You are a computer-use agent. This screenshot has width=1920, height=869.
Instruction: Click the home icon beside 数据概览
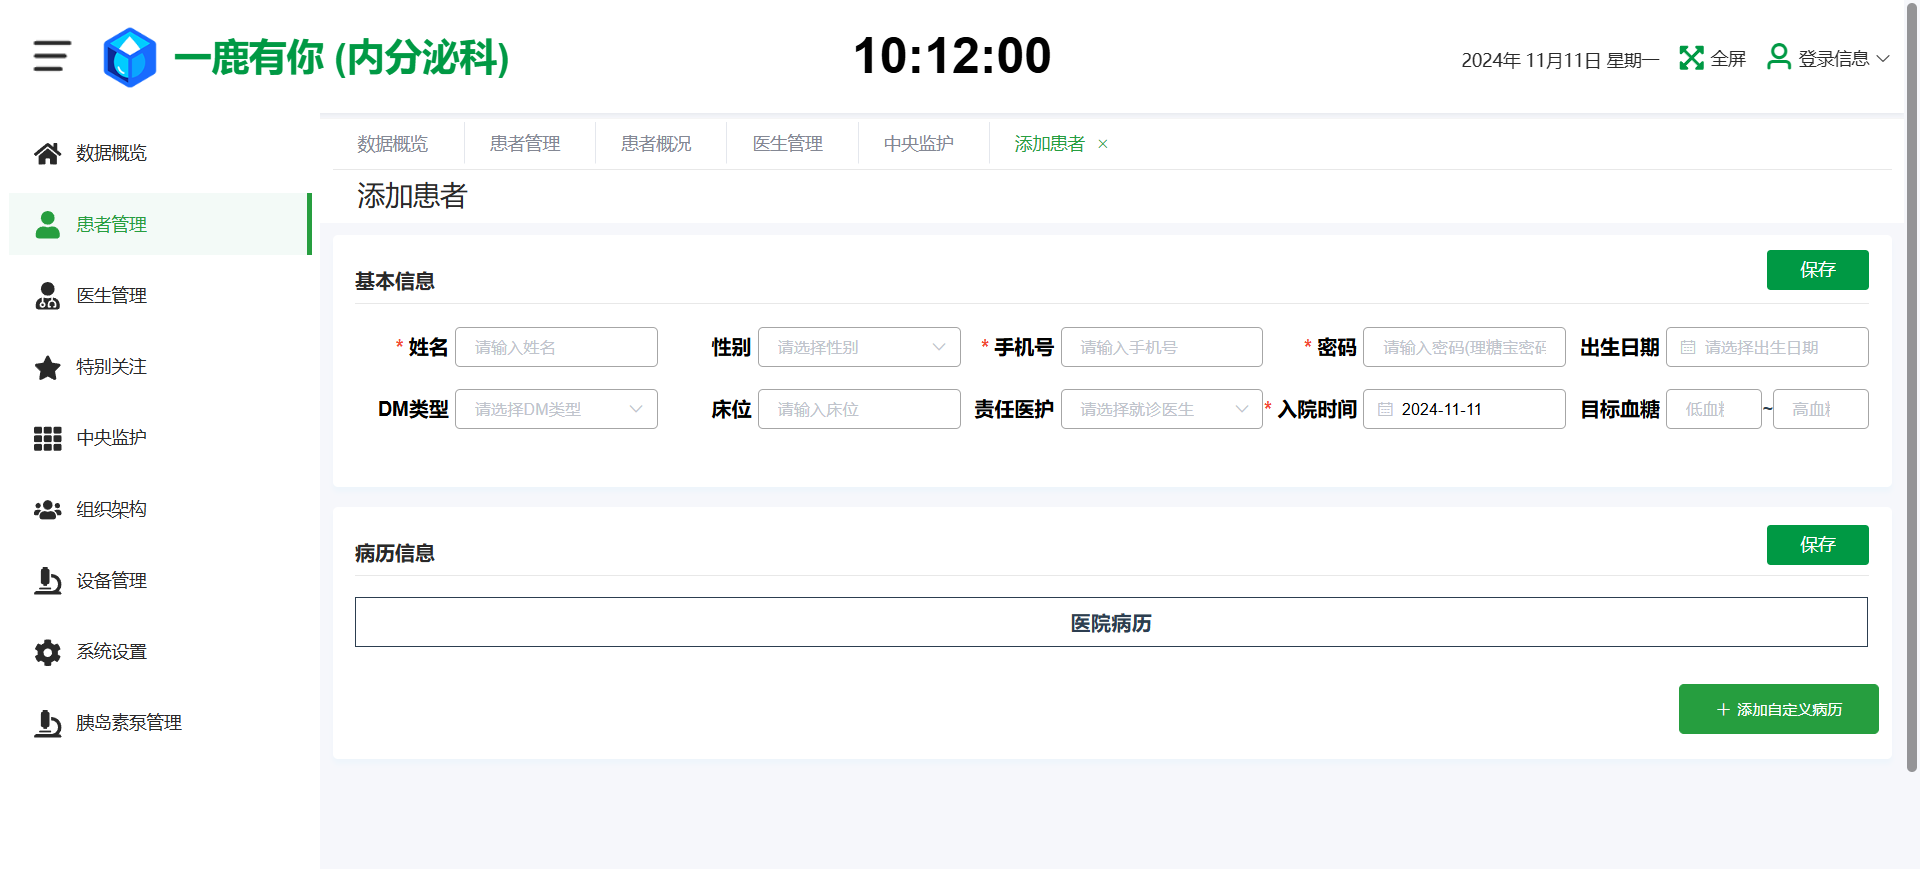tap(47, 153)
